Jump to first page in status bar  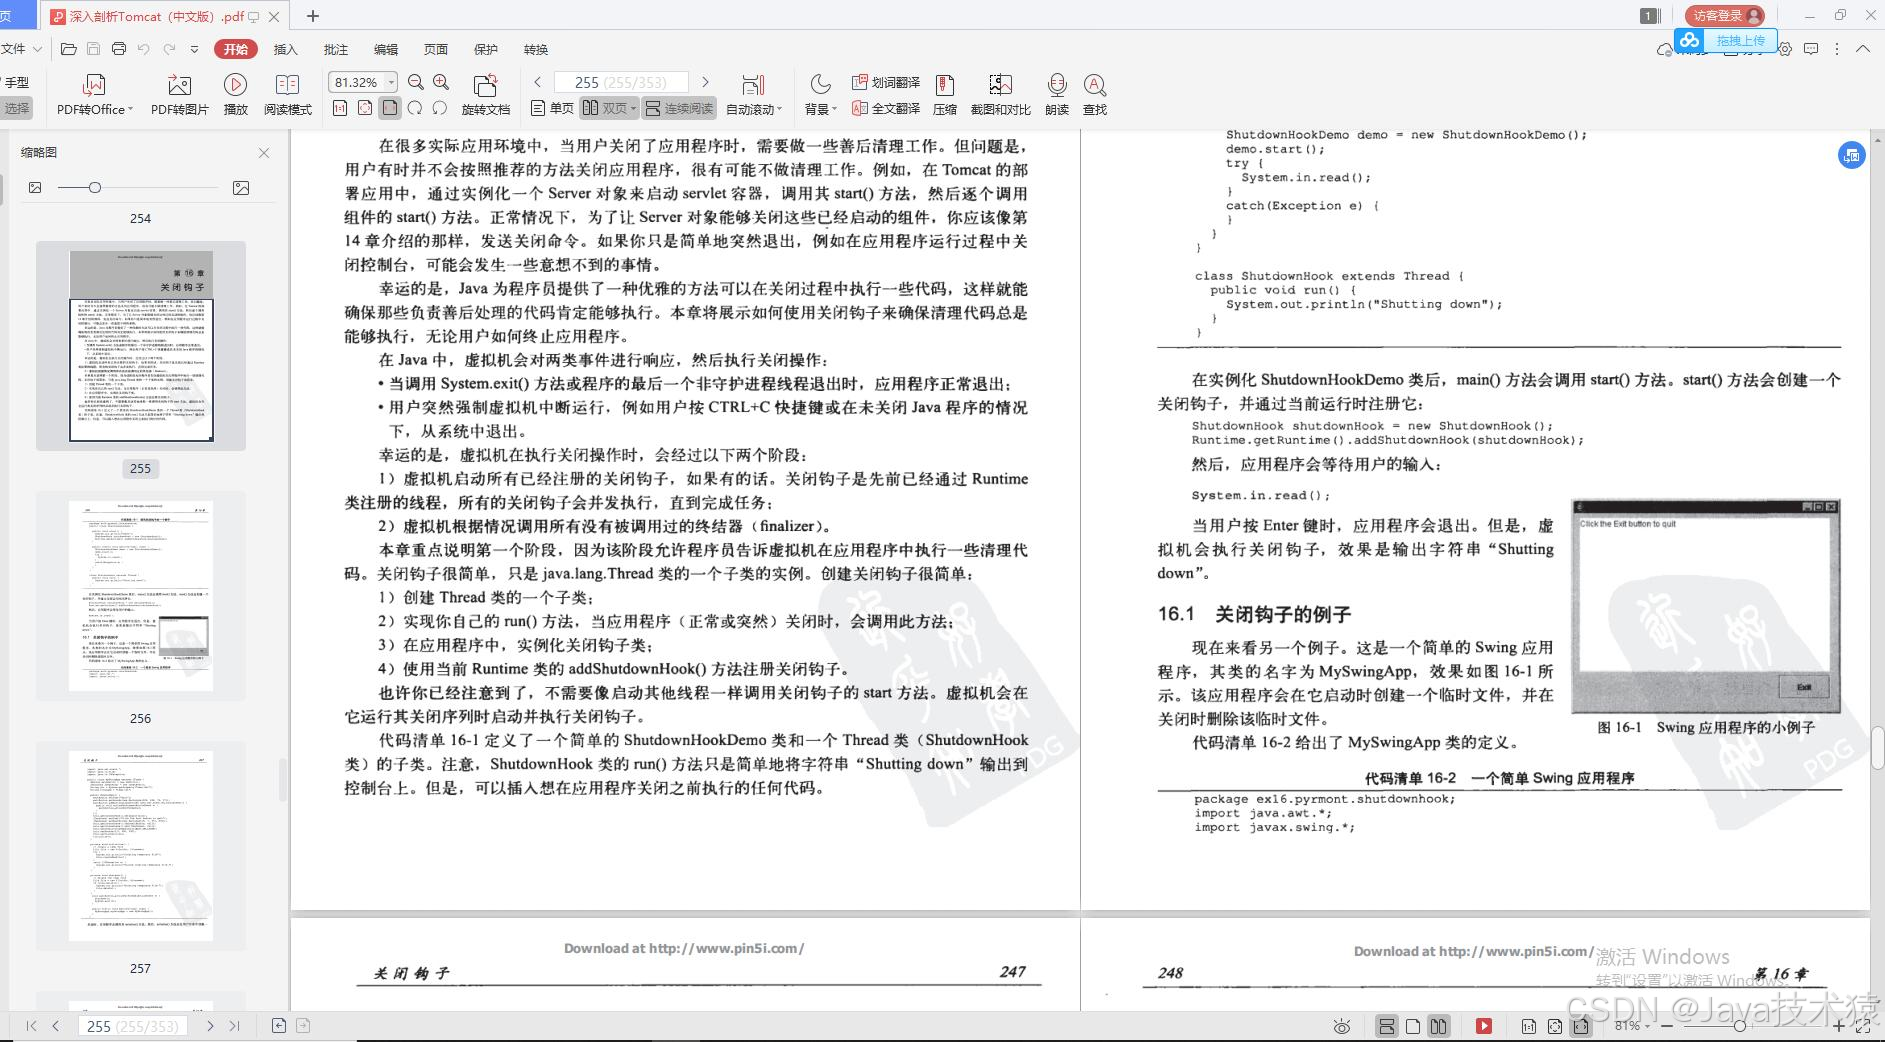[x=31, y=1026]
